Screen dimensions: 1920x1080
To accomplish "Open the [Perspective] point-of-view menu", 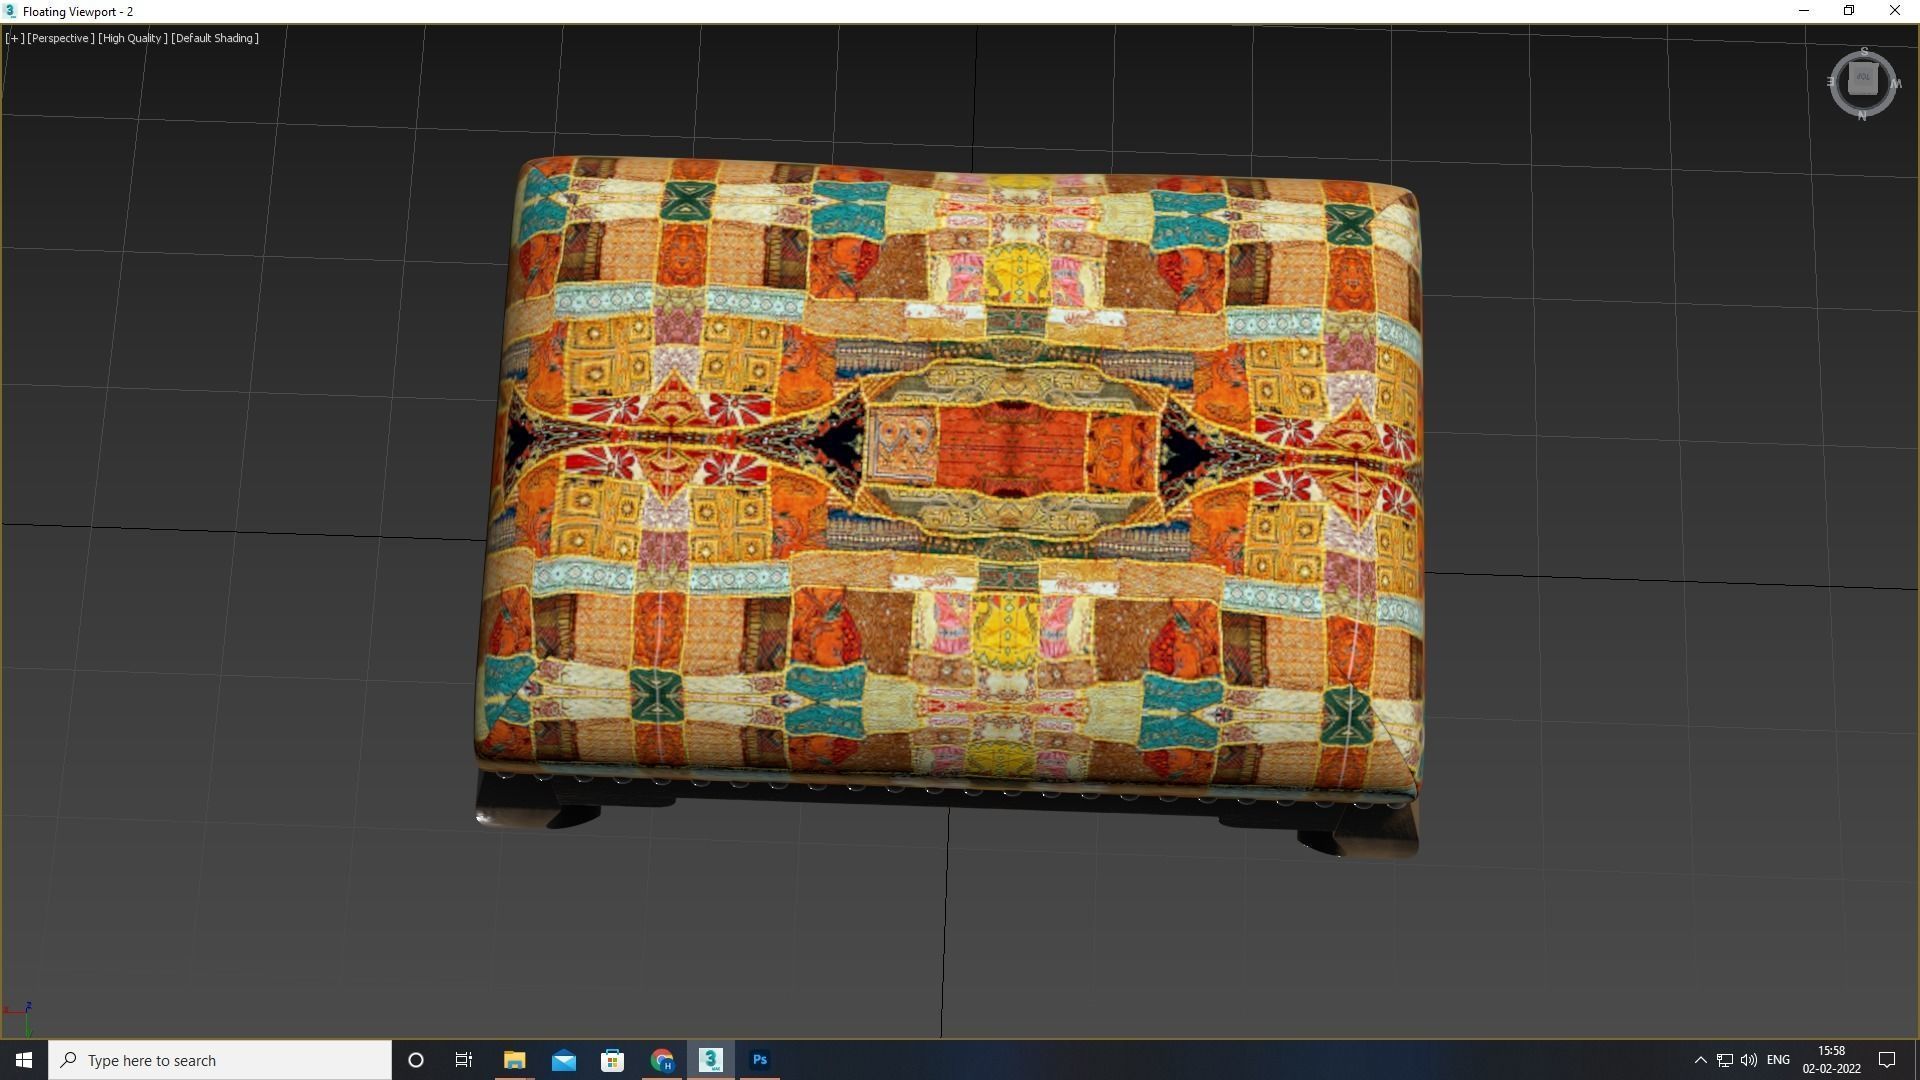I will pos(61,38).
